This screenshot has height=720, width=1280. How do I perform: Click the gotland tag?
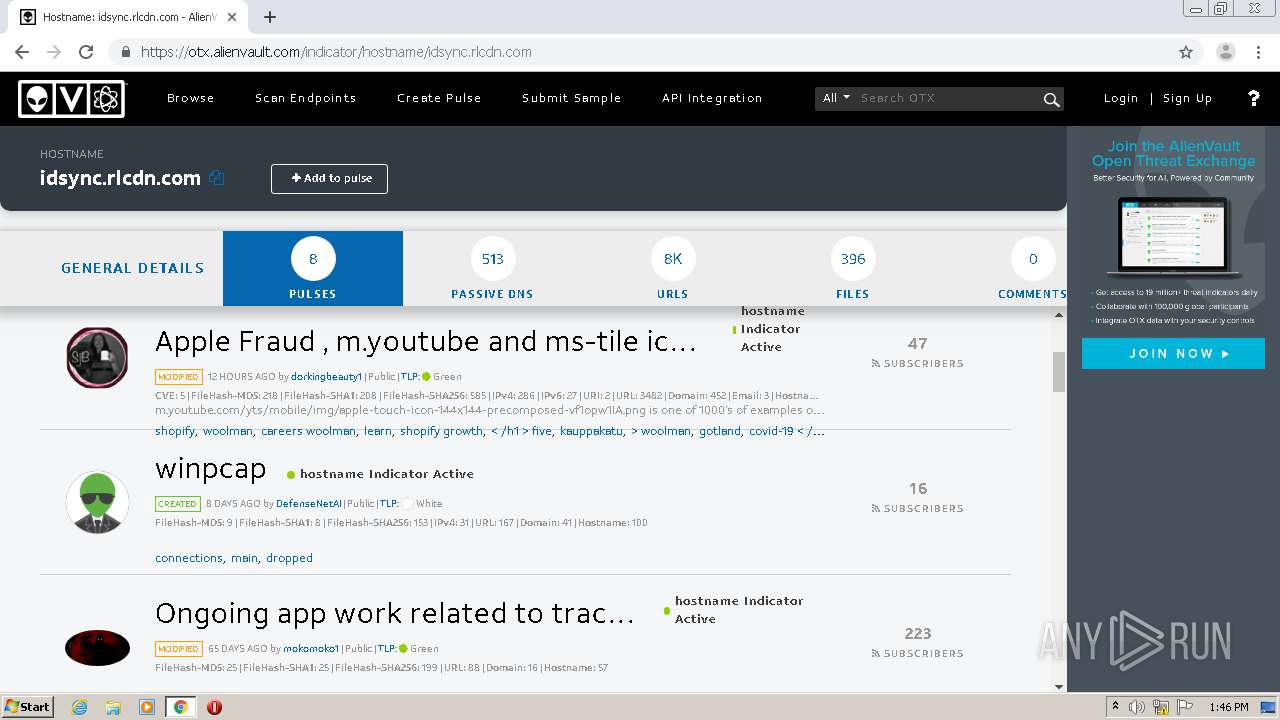719,431
